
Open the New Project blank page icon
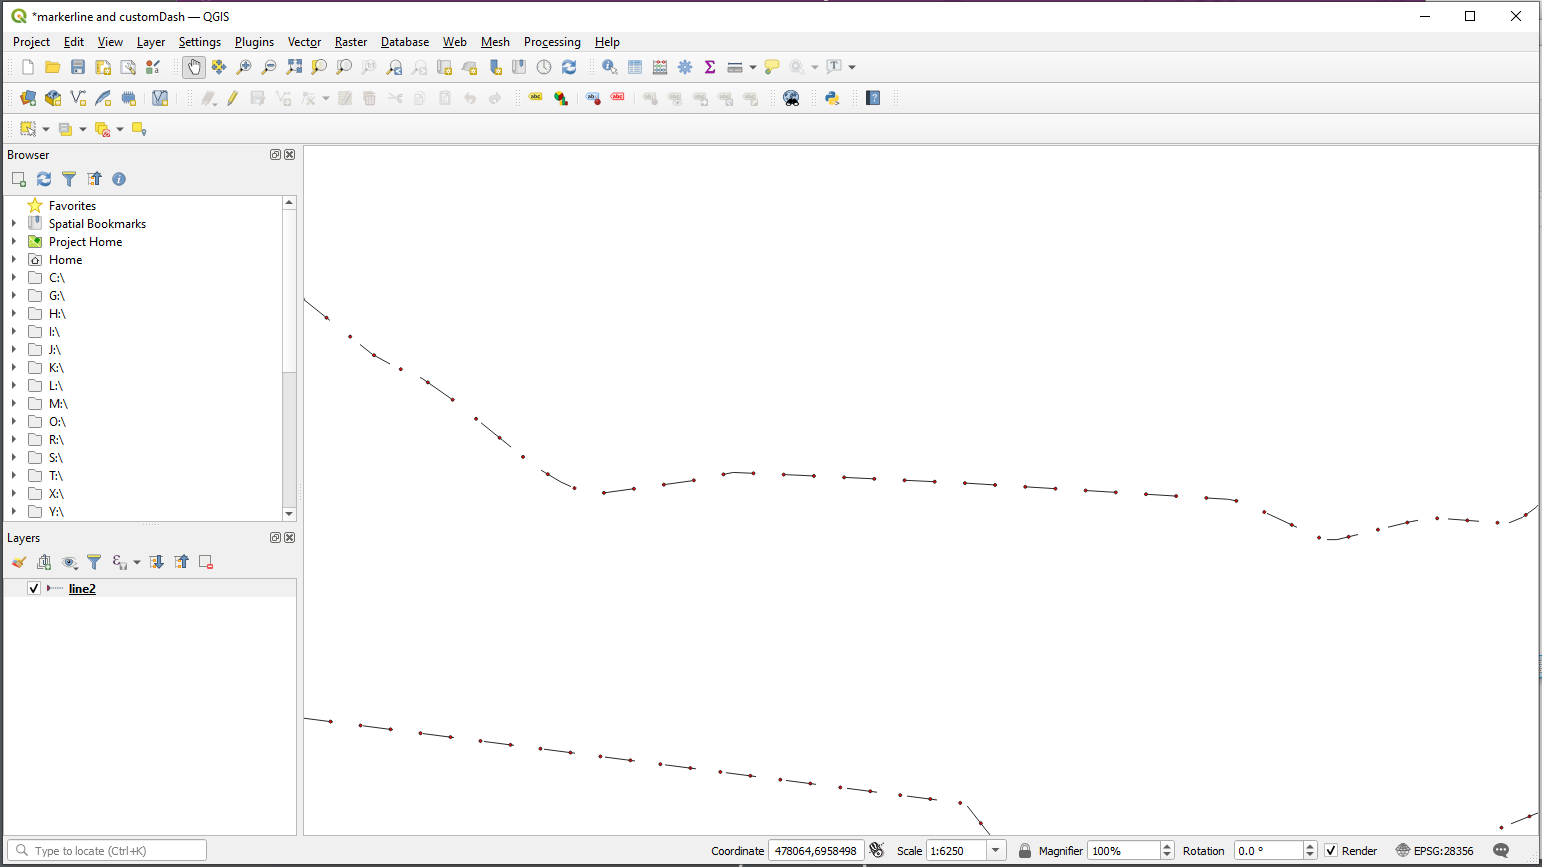click(28, 67)
